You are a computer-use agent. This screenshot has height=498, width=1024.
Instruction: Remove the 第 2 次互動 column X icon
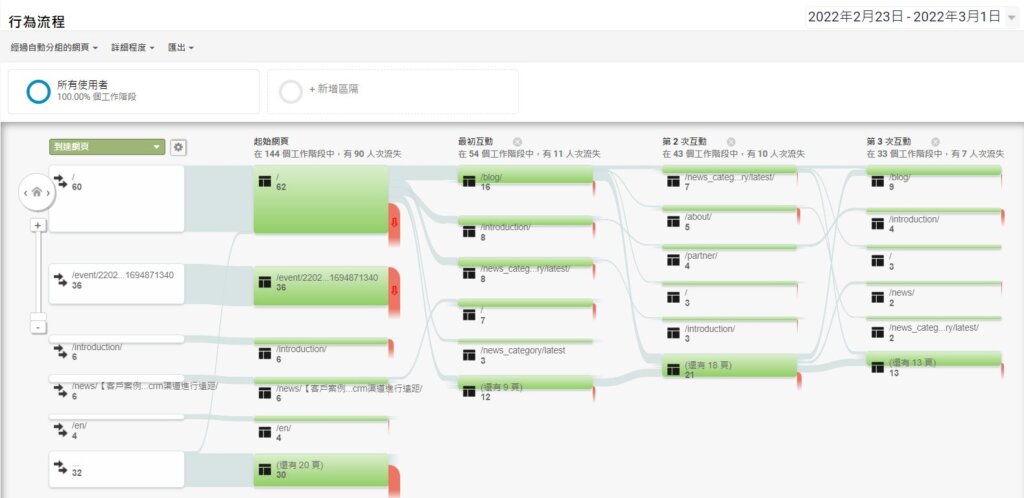point(731,142)
